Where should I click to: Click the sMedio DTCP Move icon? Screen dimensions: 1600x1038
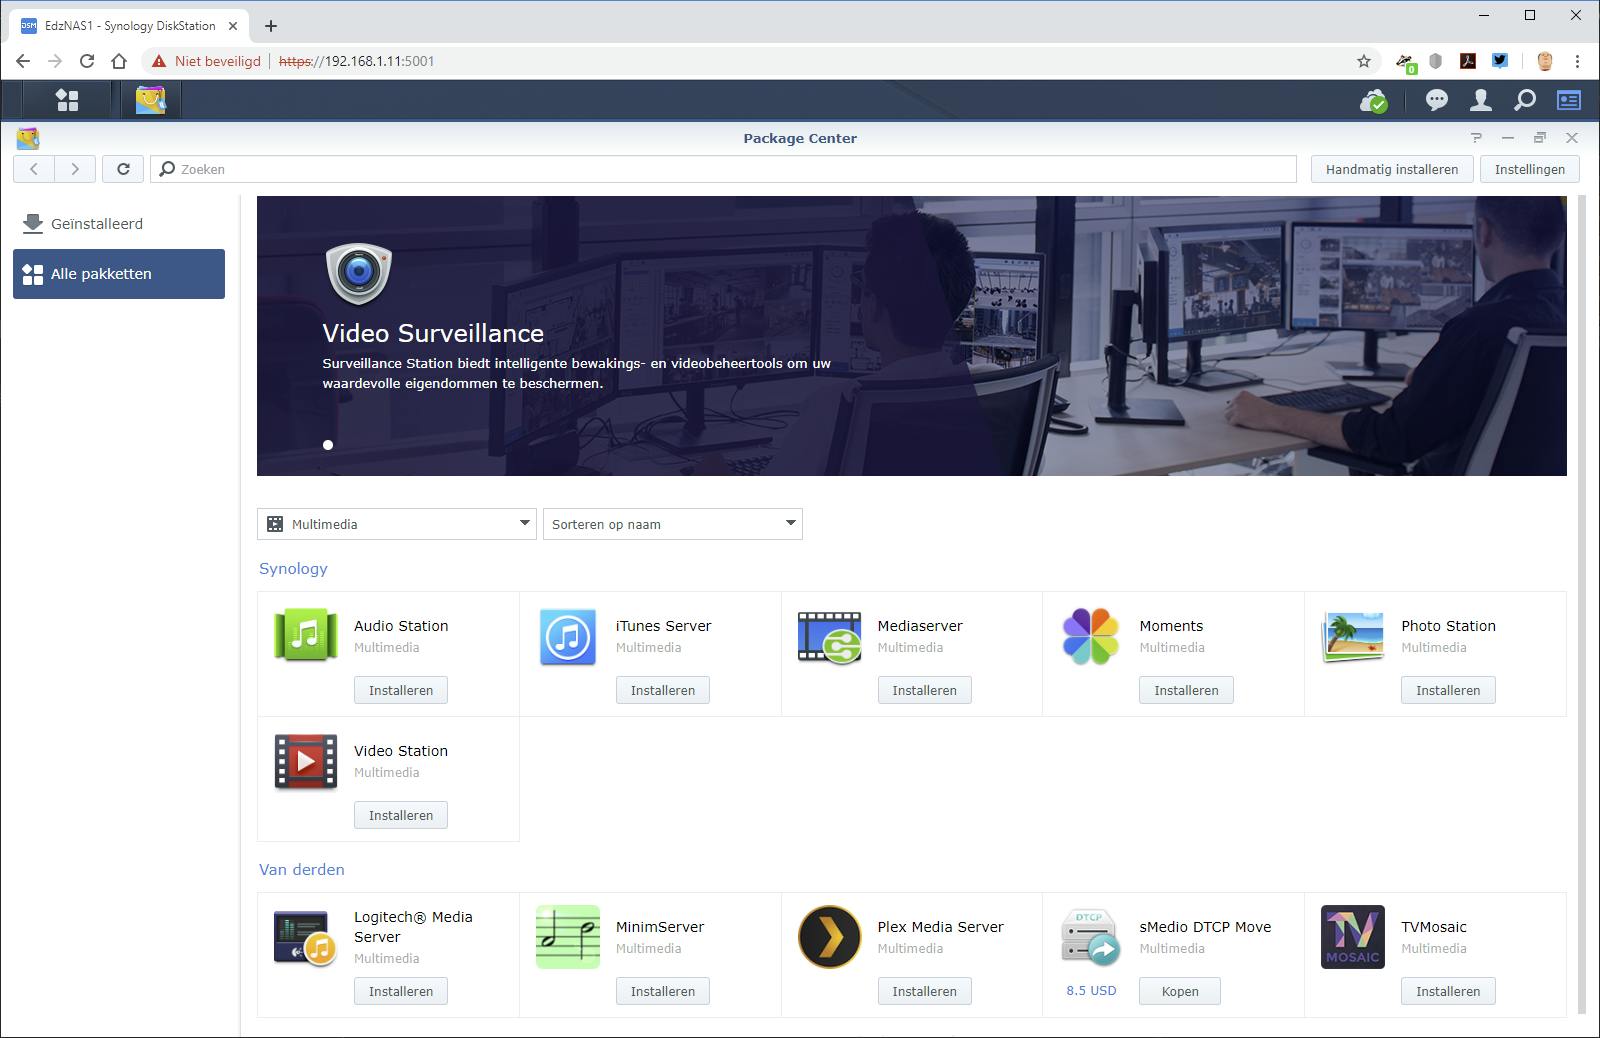1091,938
